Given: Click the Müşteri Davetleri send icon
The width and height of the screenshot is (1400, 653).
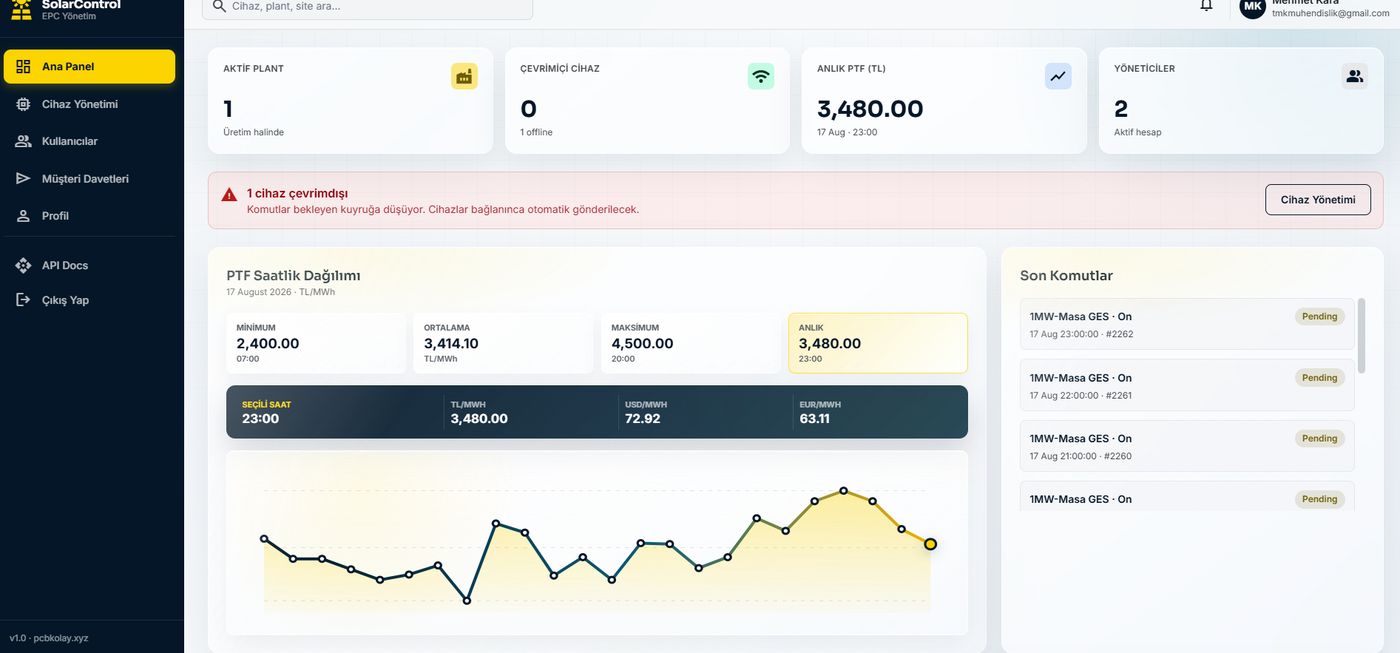Looking at the screenshot, I should pos(23,179).
